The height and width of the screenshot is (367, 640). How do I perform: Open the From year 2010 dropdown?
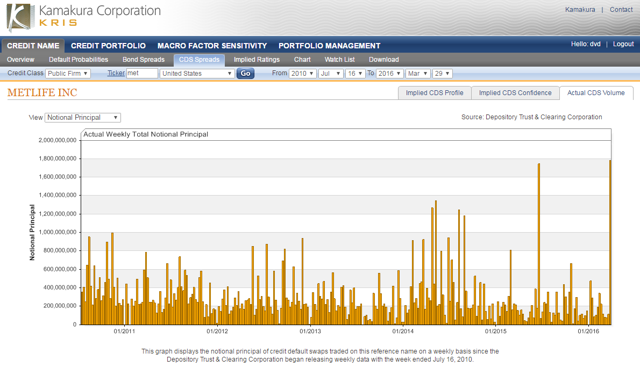[x=302, y=73]
